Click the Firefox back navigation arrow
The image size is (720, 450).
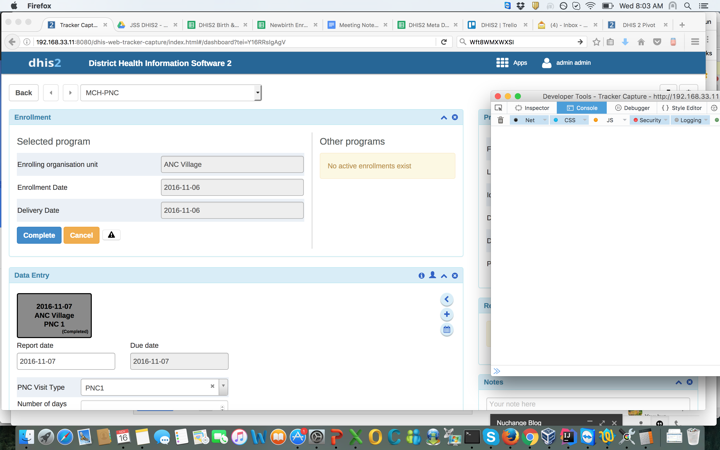pyautogui.click(x=12, y=42)
